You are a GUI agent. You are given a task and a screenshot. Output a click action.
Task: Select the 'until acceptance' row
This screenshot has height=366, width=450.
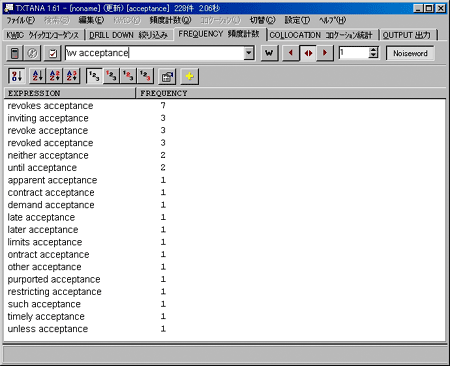point(224,168)
